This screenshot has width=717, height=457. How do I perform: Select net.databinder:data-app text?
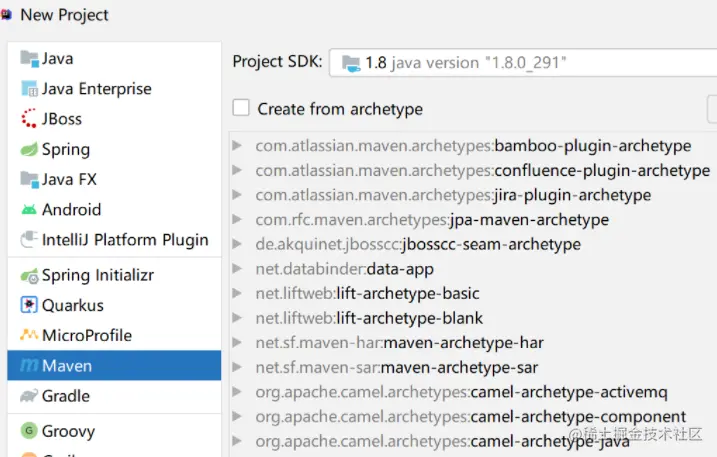tap(344, 269)
